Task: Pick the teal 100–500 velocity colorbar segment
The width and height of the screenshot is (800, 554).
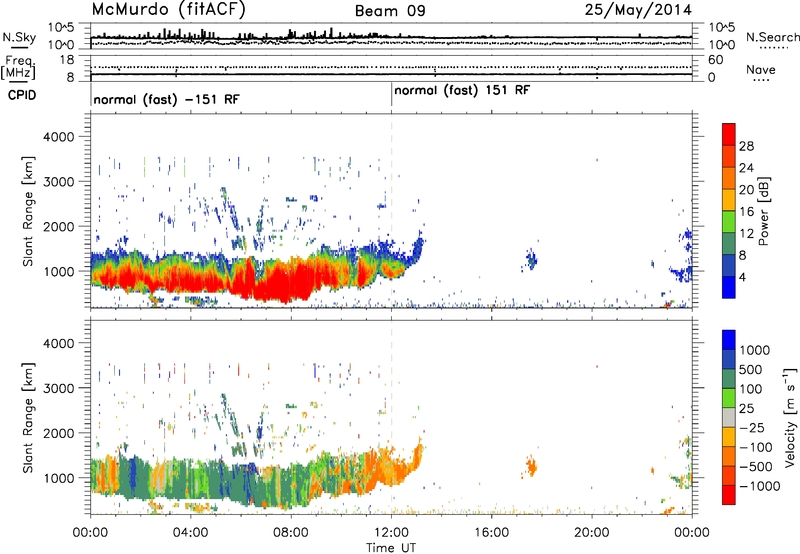Action: pyautogui.click(x=729, y=379)
